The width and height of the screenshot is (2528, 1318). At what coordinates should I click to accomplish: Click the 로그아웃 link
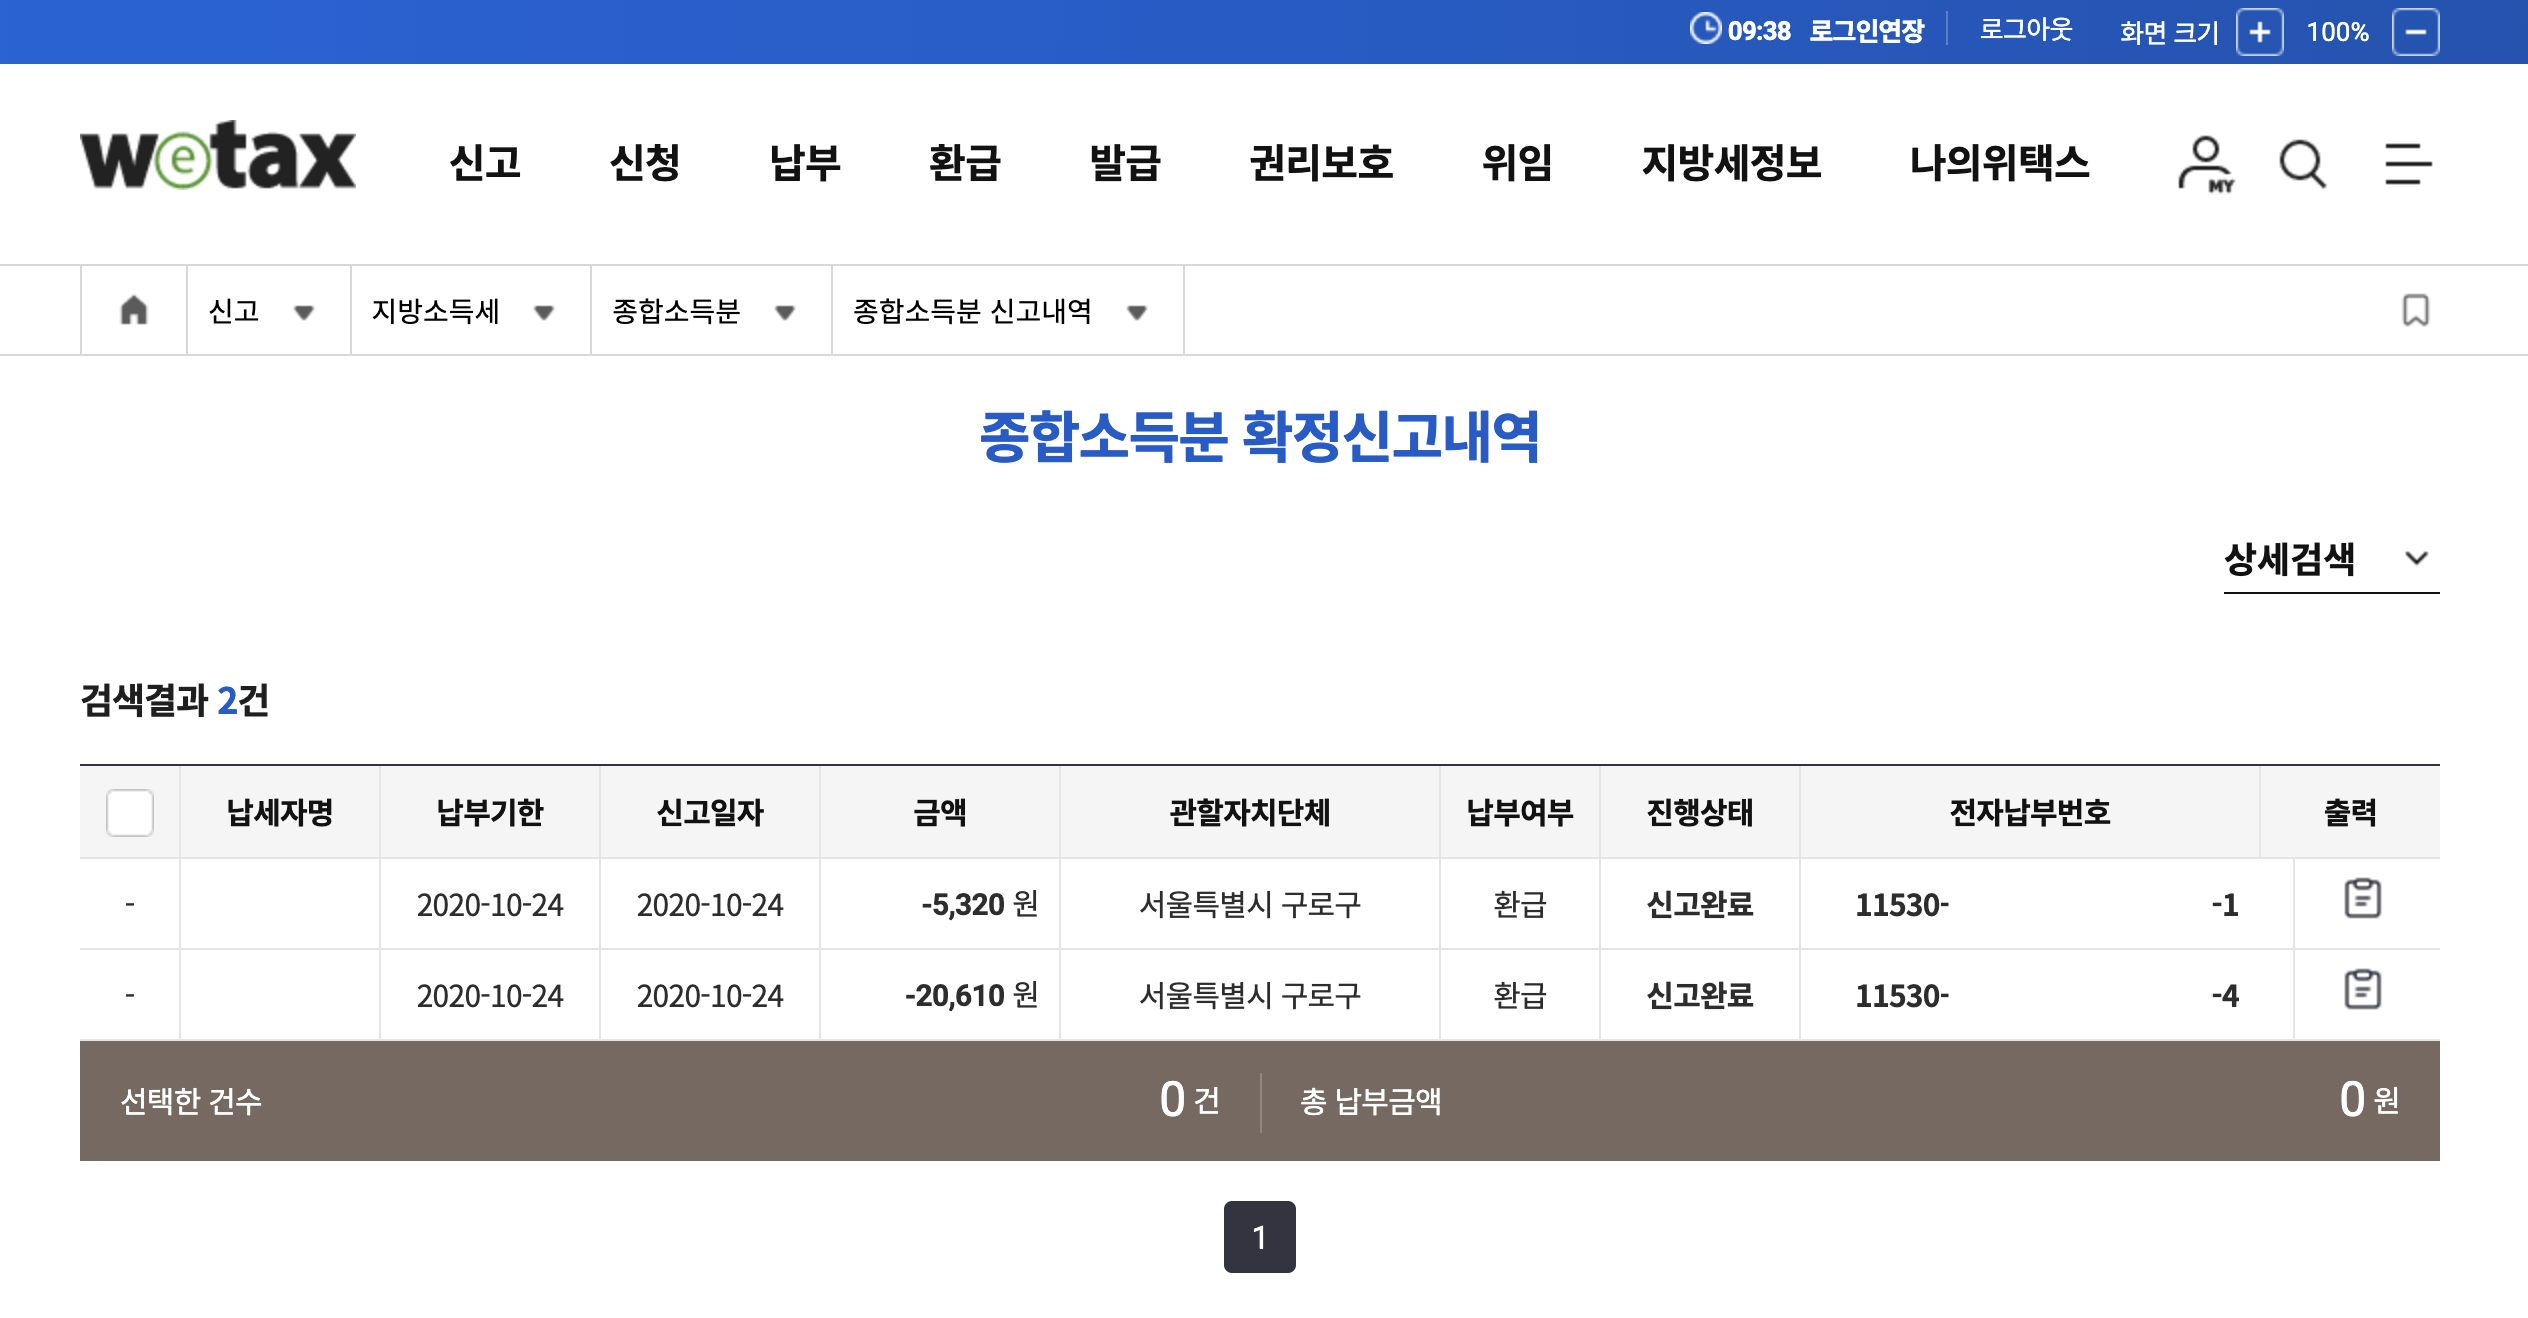2026,29
